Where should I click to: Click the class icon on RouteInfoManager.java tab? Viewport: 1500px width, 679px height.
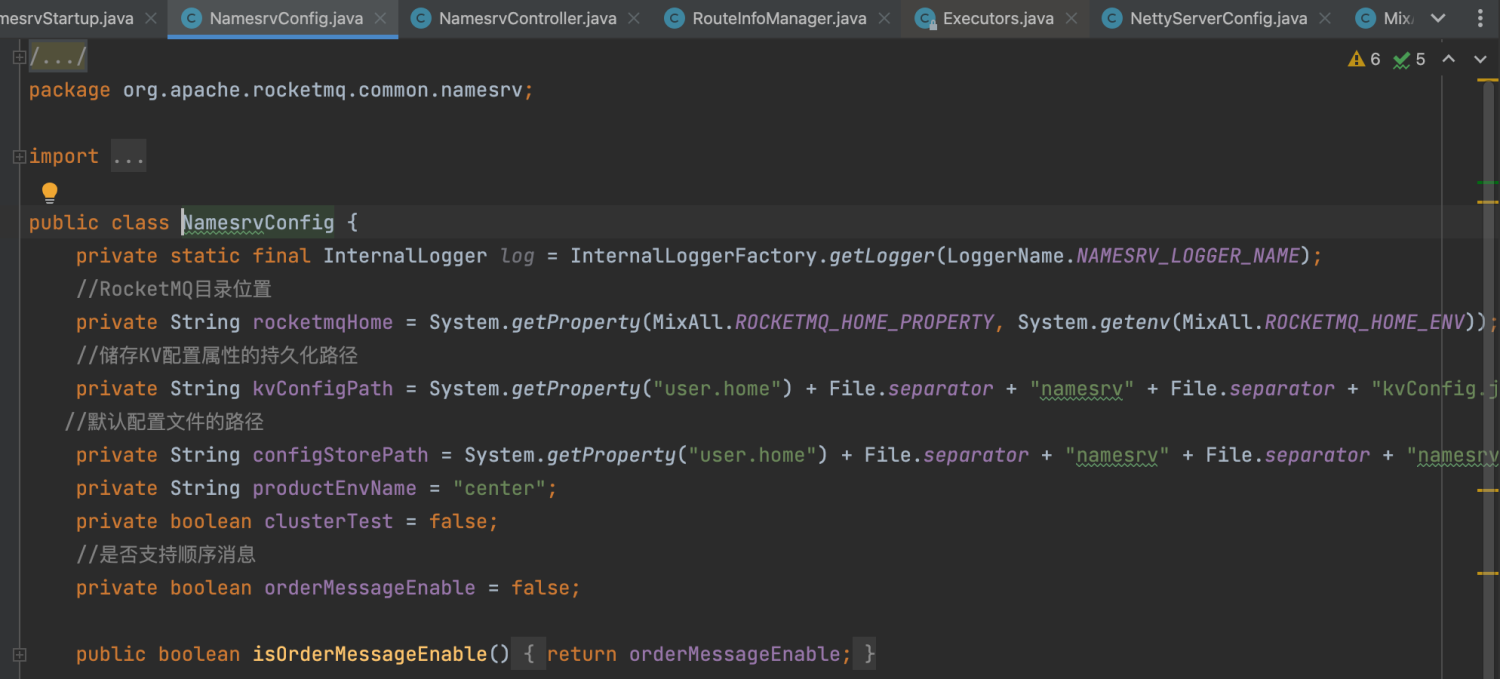coord(675,18)
